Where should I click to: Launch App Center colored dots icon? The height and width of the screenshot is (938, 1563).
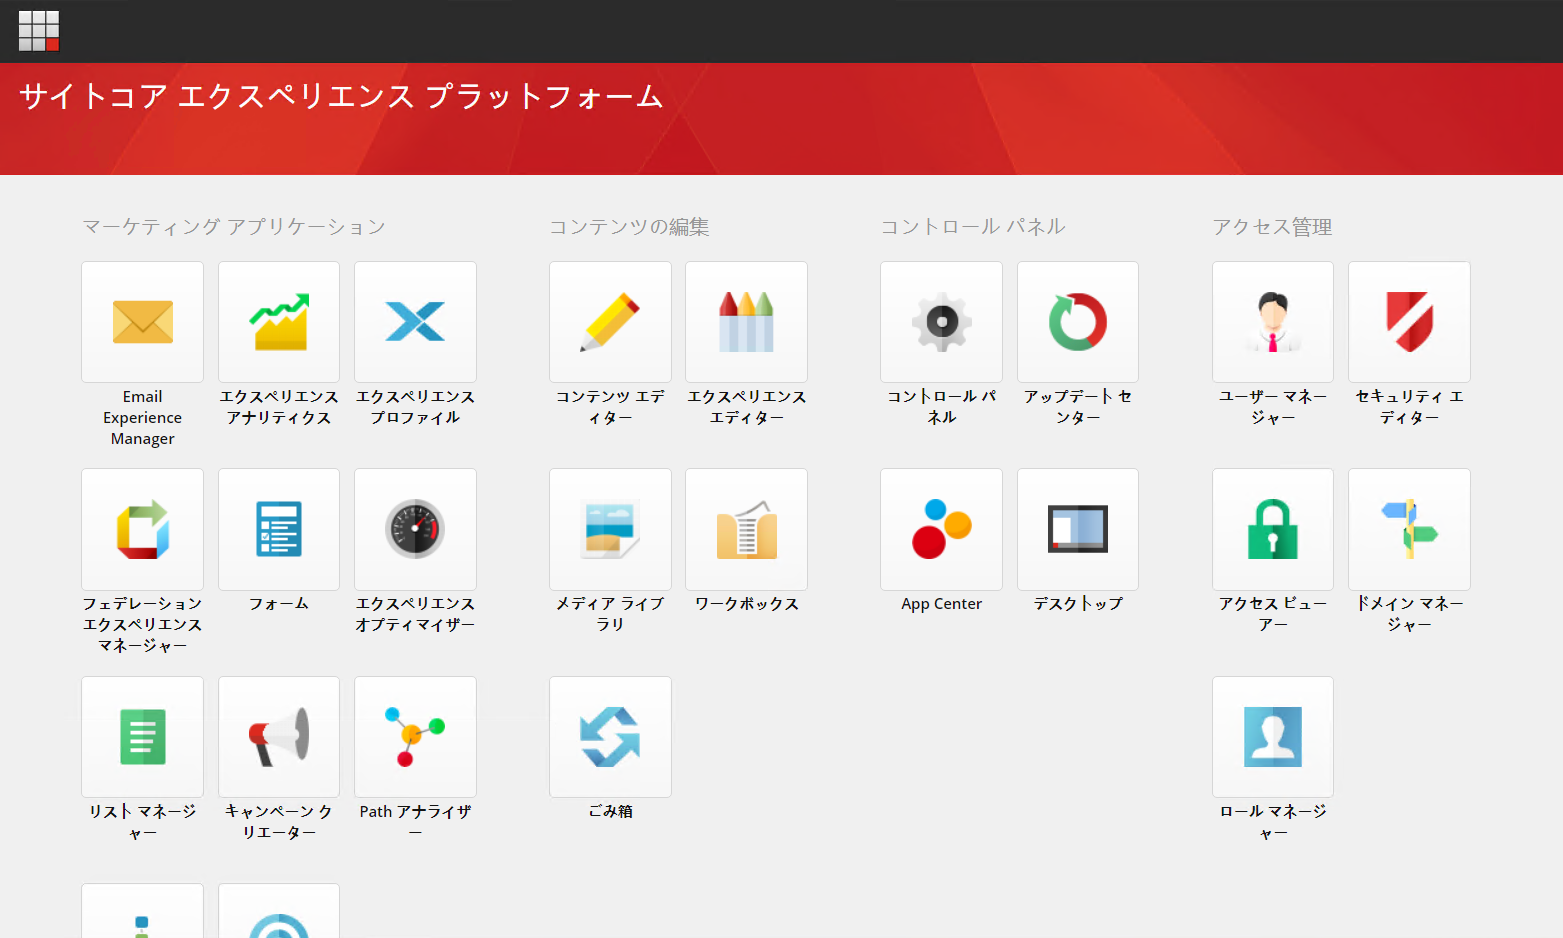pyautogui.click(x=941, y=529)
